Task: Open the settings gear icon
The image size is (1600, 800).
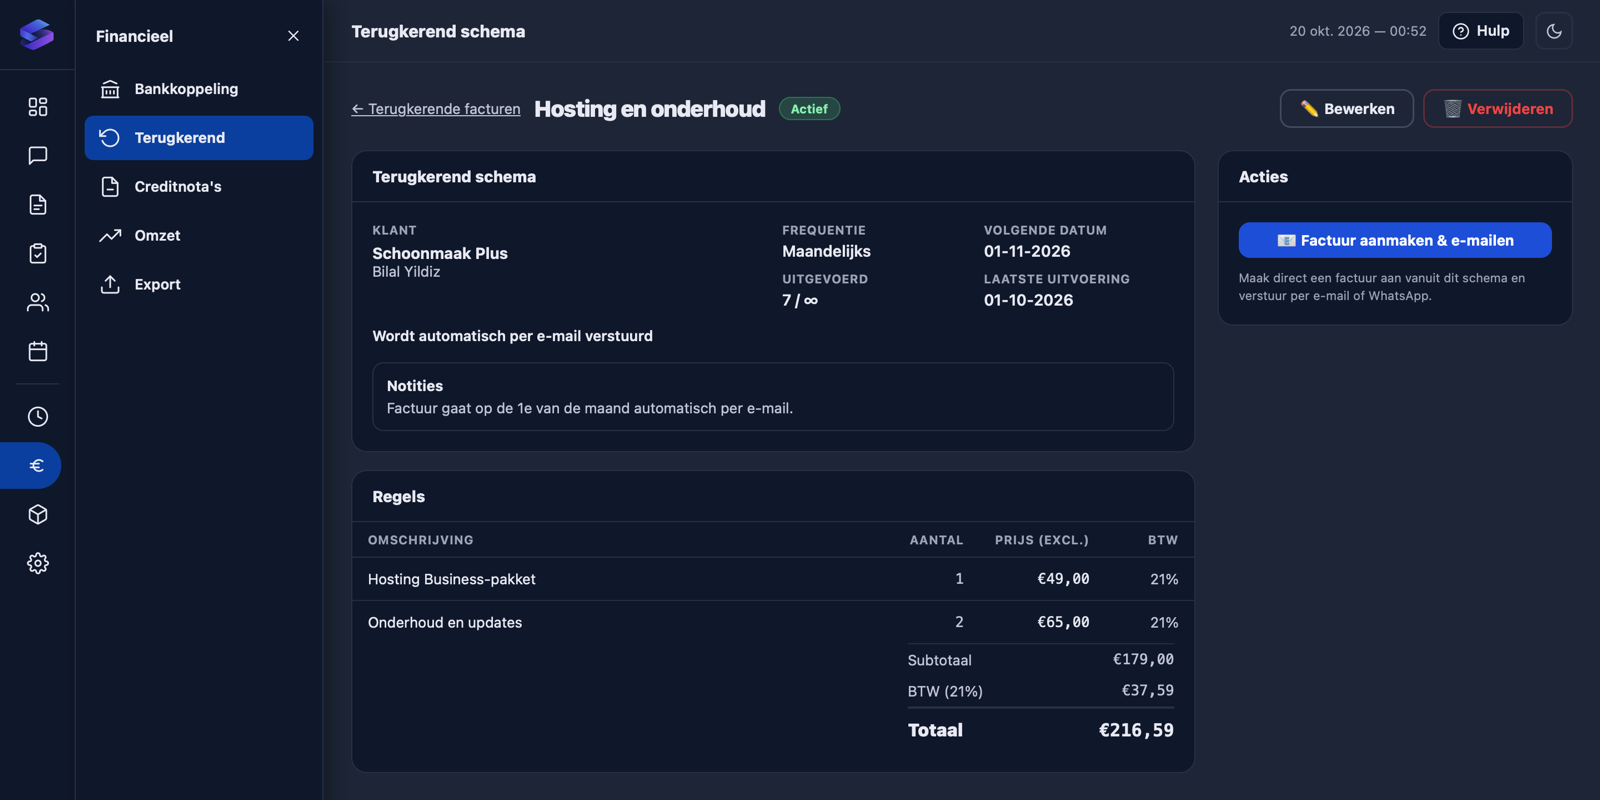Action: coord(38,564)
